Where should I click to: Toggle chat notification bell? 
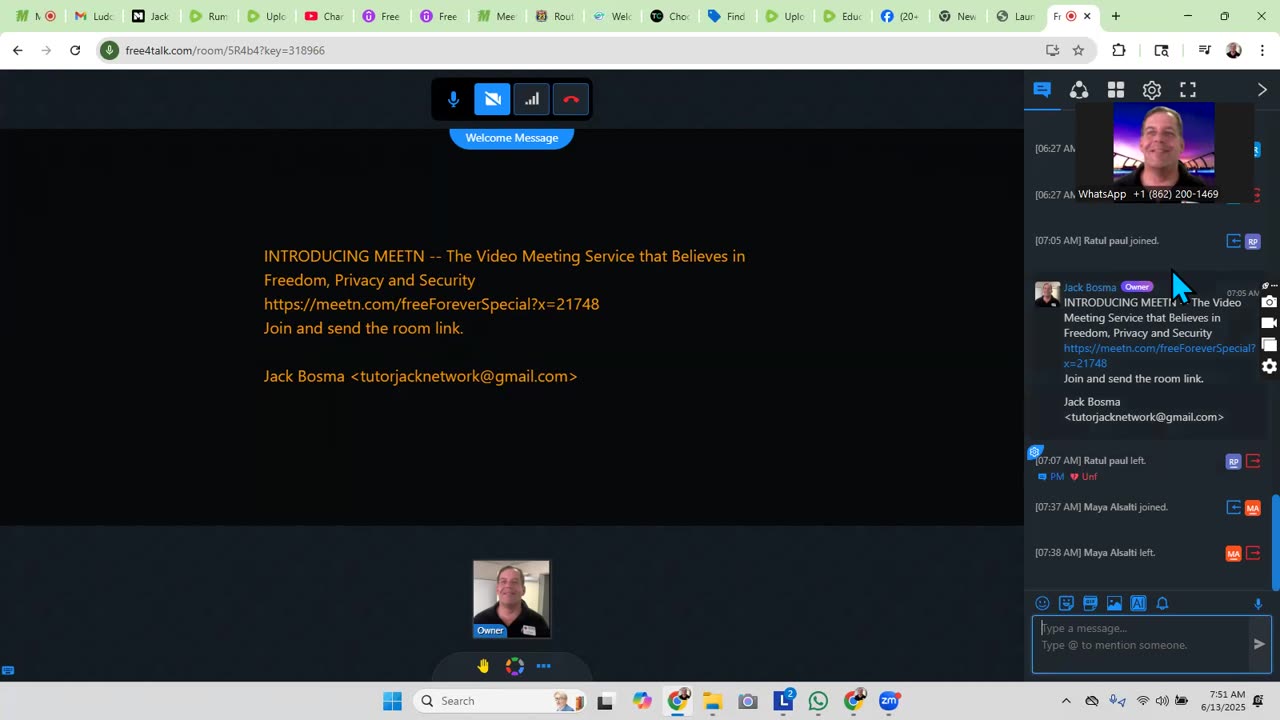1162,603
